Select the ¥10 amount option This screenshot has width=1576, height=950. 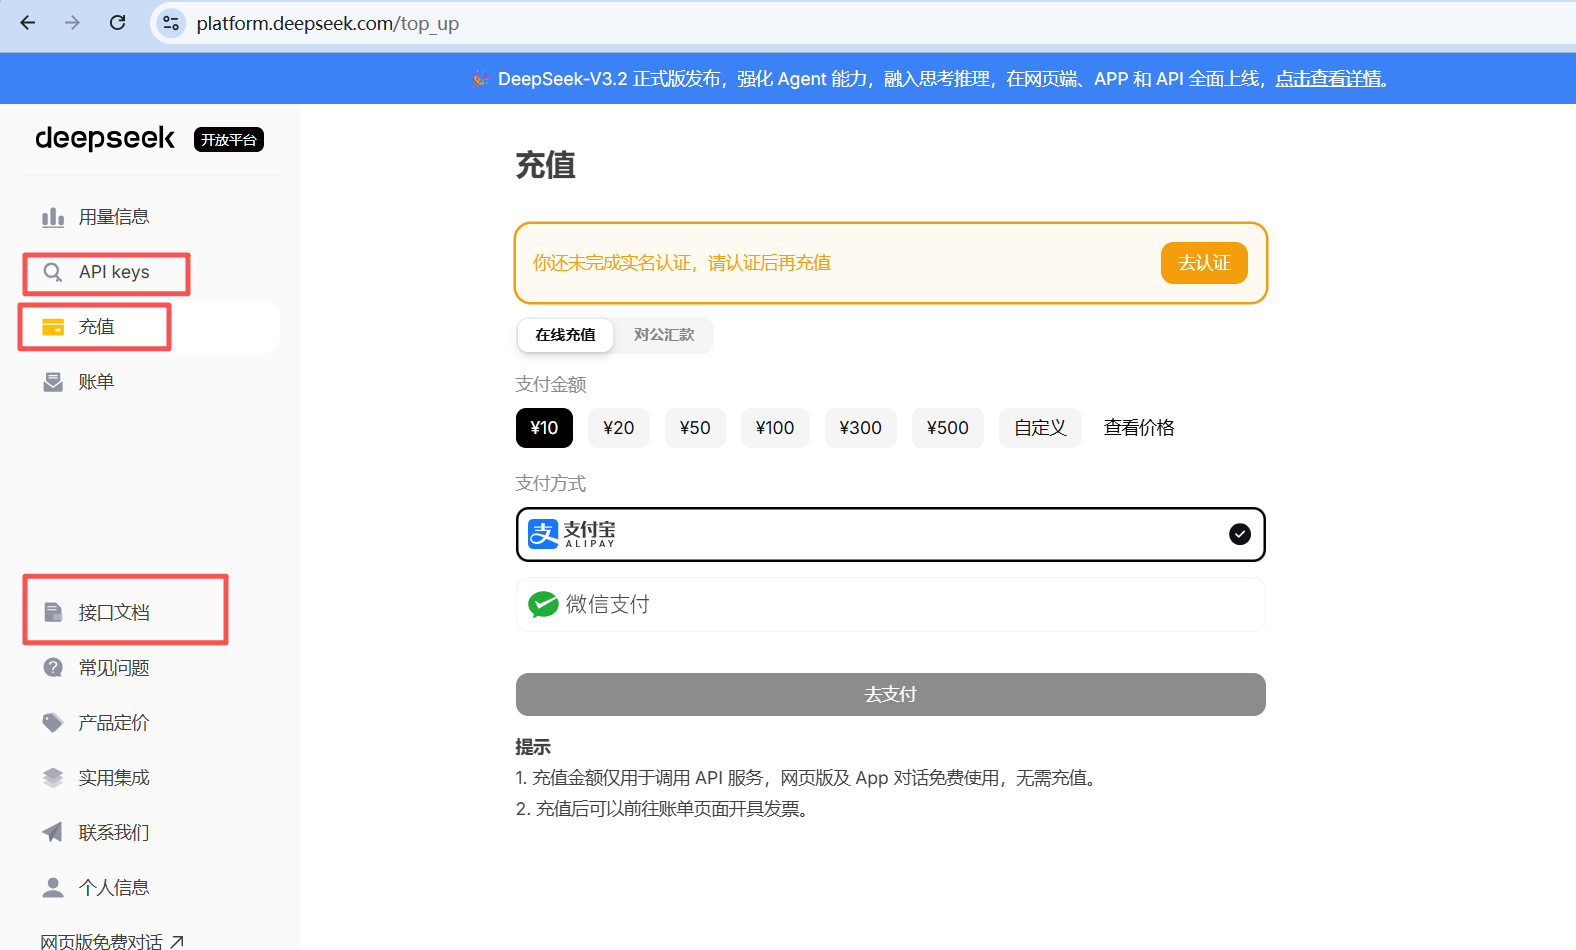pyautogui.click(x=544, y=428)
